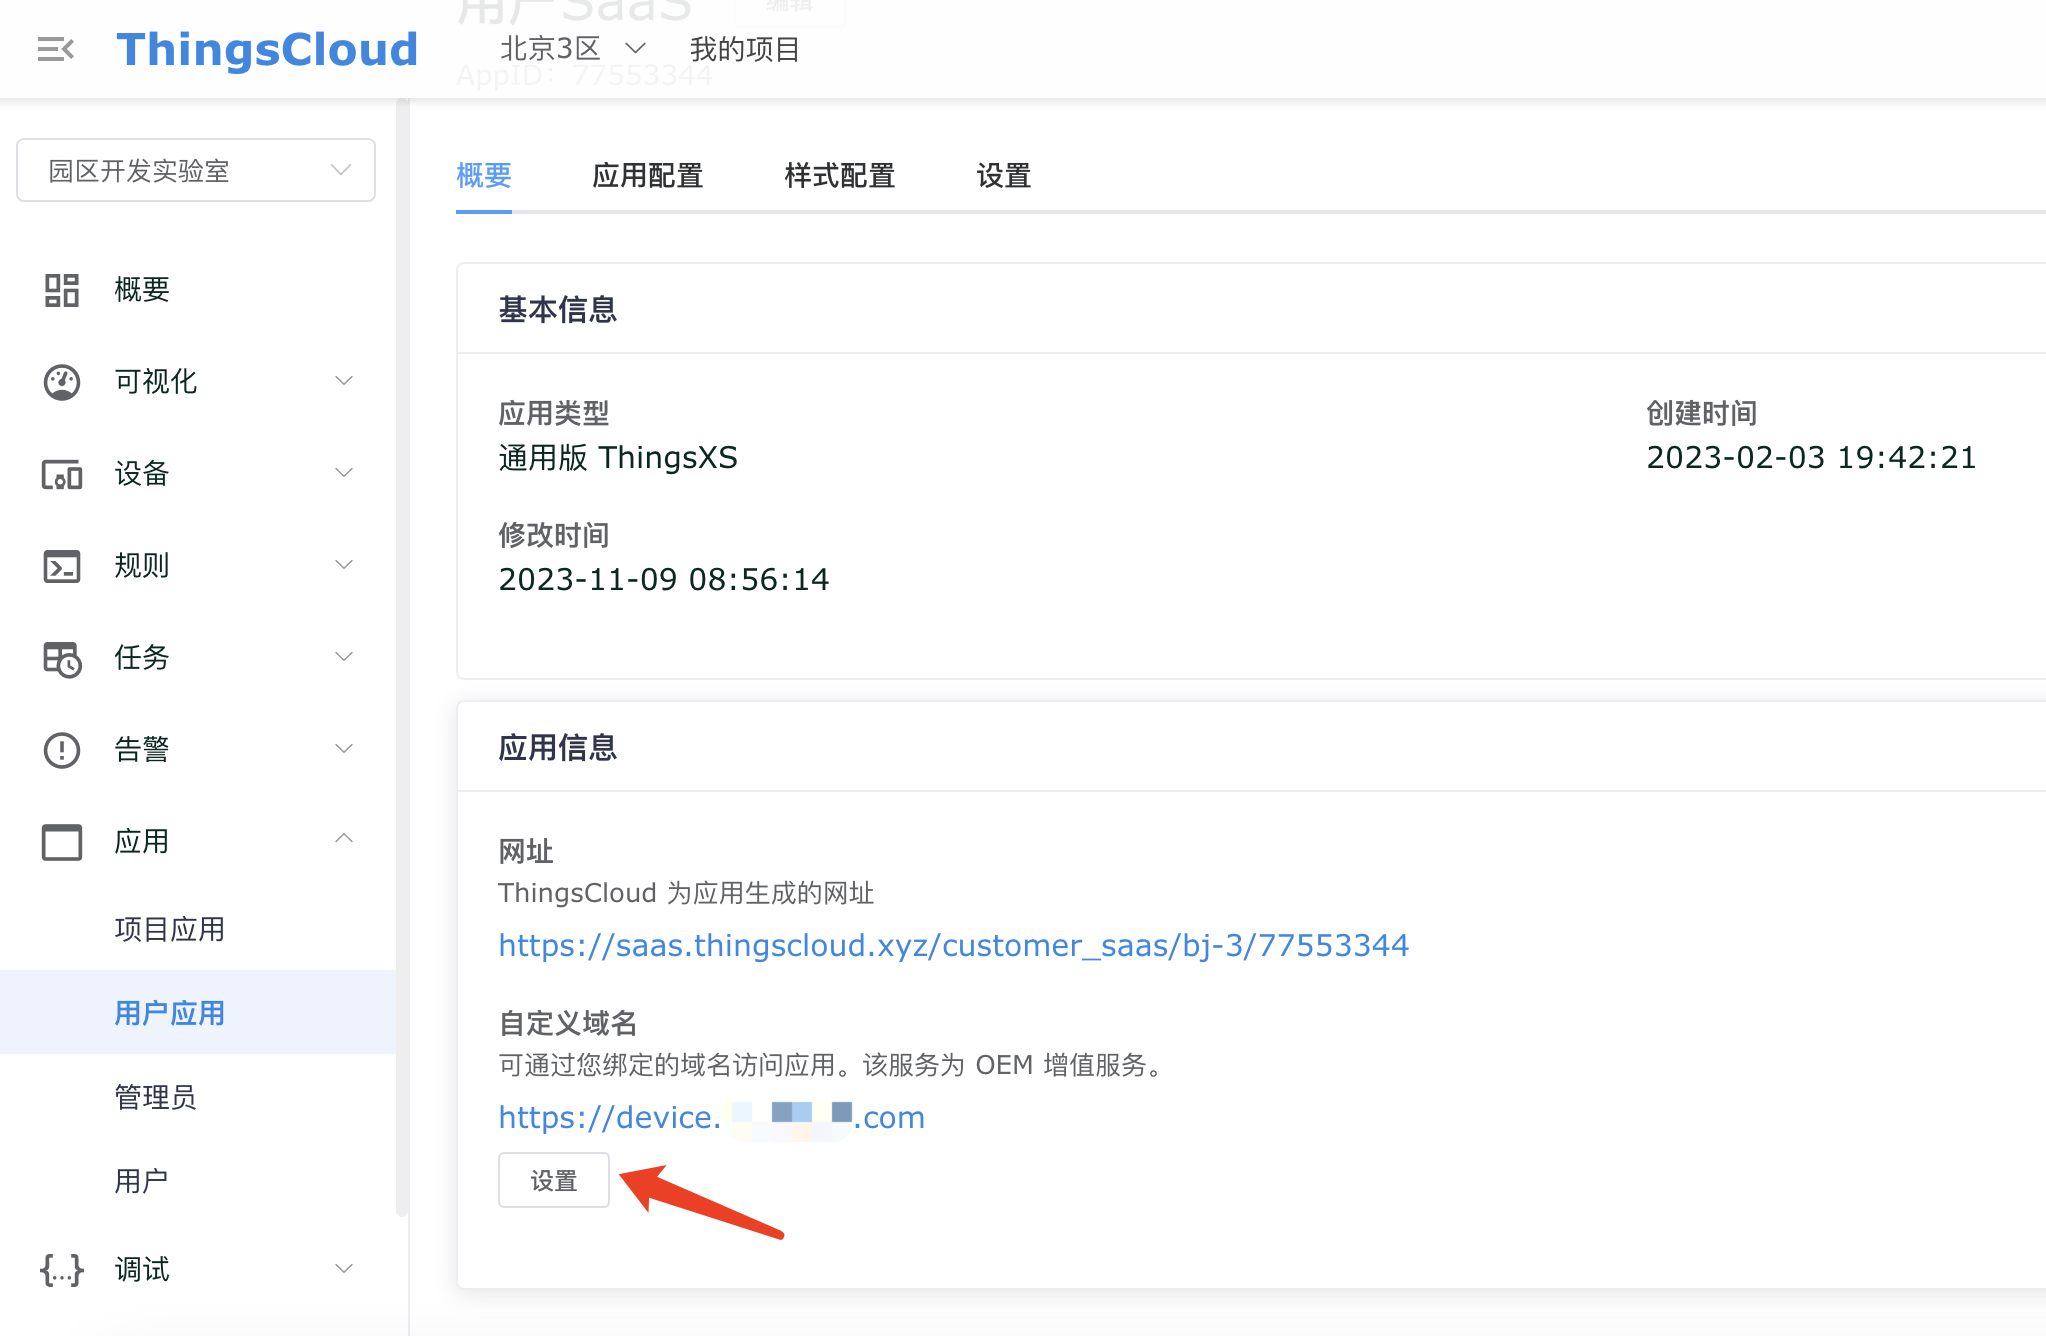Viewport: 2046px width, 1336px height.
Task: Click the 告警 (Alerts) sidebar icon
Action: click(x=61, y=750)
